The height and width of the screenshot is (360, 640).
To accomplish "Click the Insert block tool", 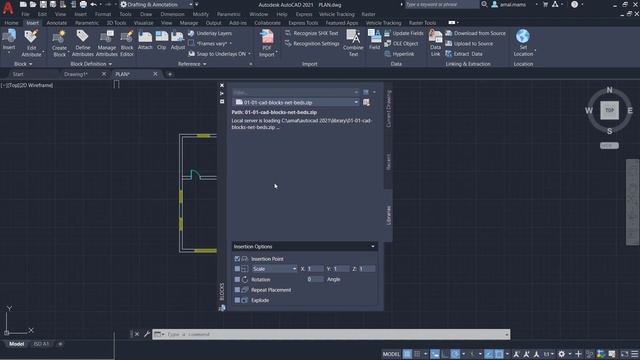I will 9,40.
